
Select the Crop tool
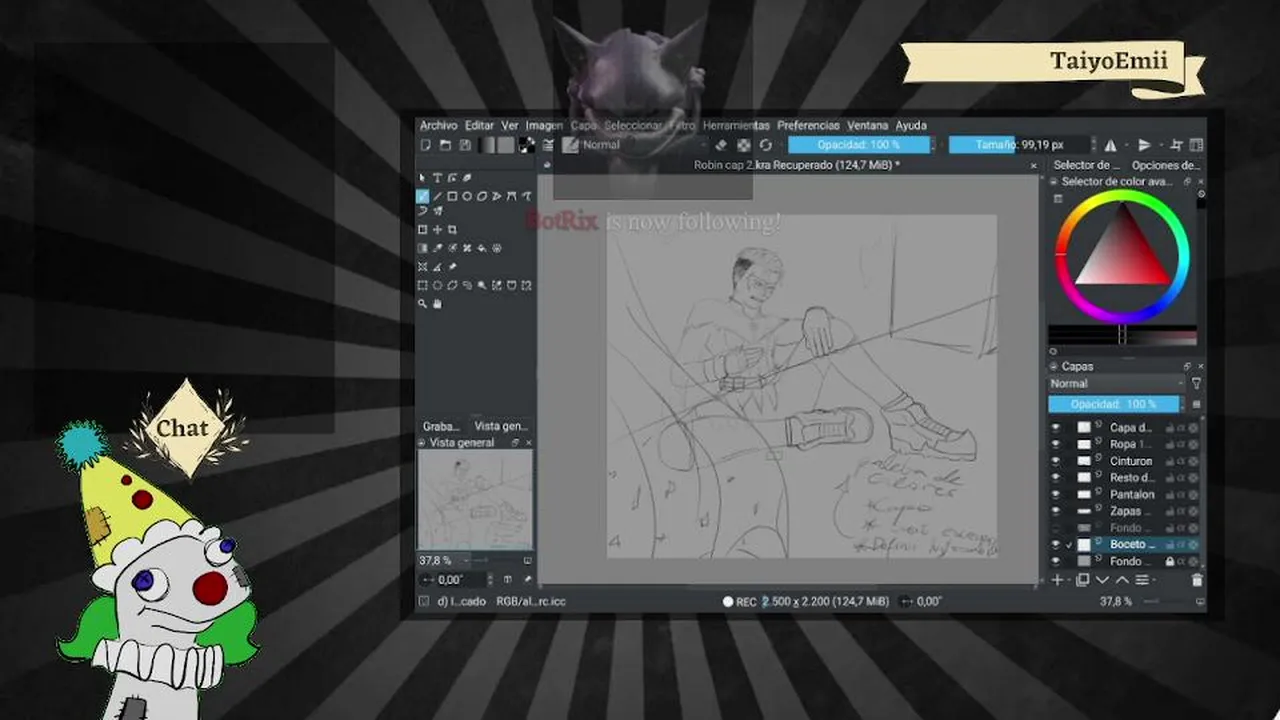452,230
